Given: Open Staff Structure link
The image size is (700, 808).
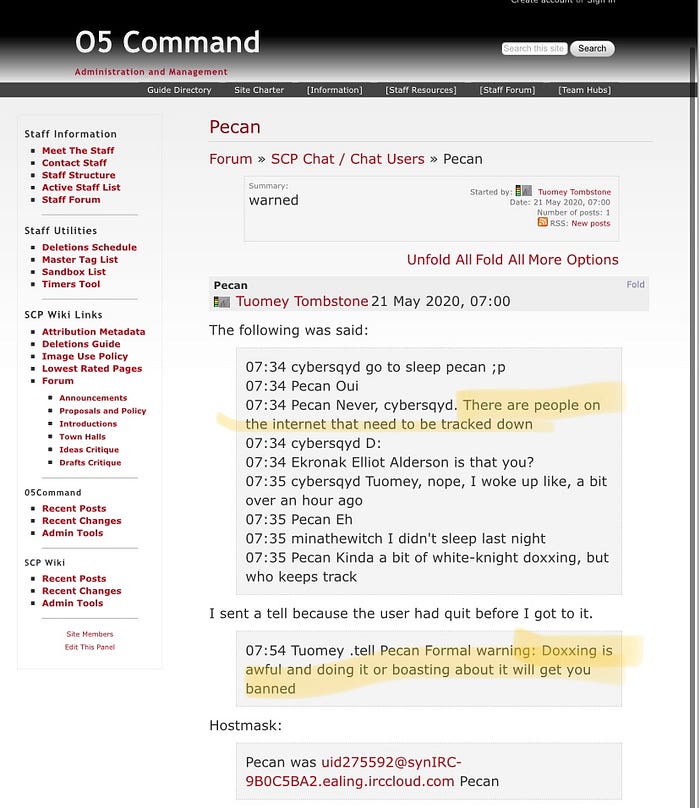Looking at the screenshot, I should [x=78, y=175].
